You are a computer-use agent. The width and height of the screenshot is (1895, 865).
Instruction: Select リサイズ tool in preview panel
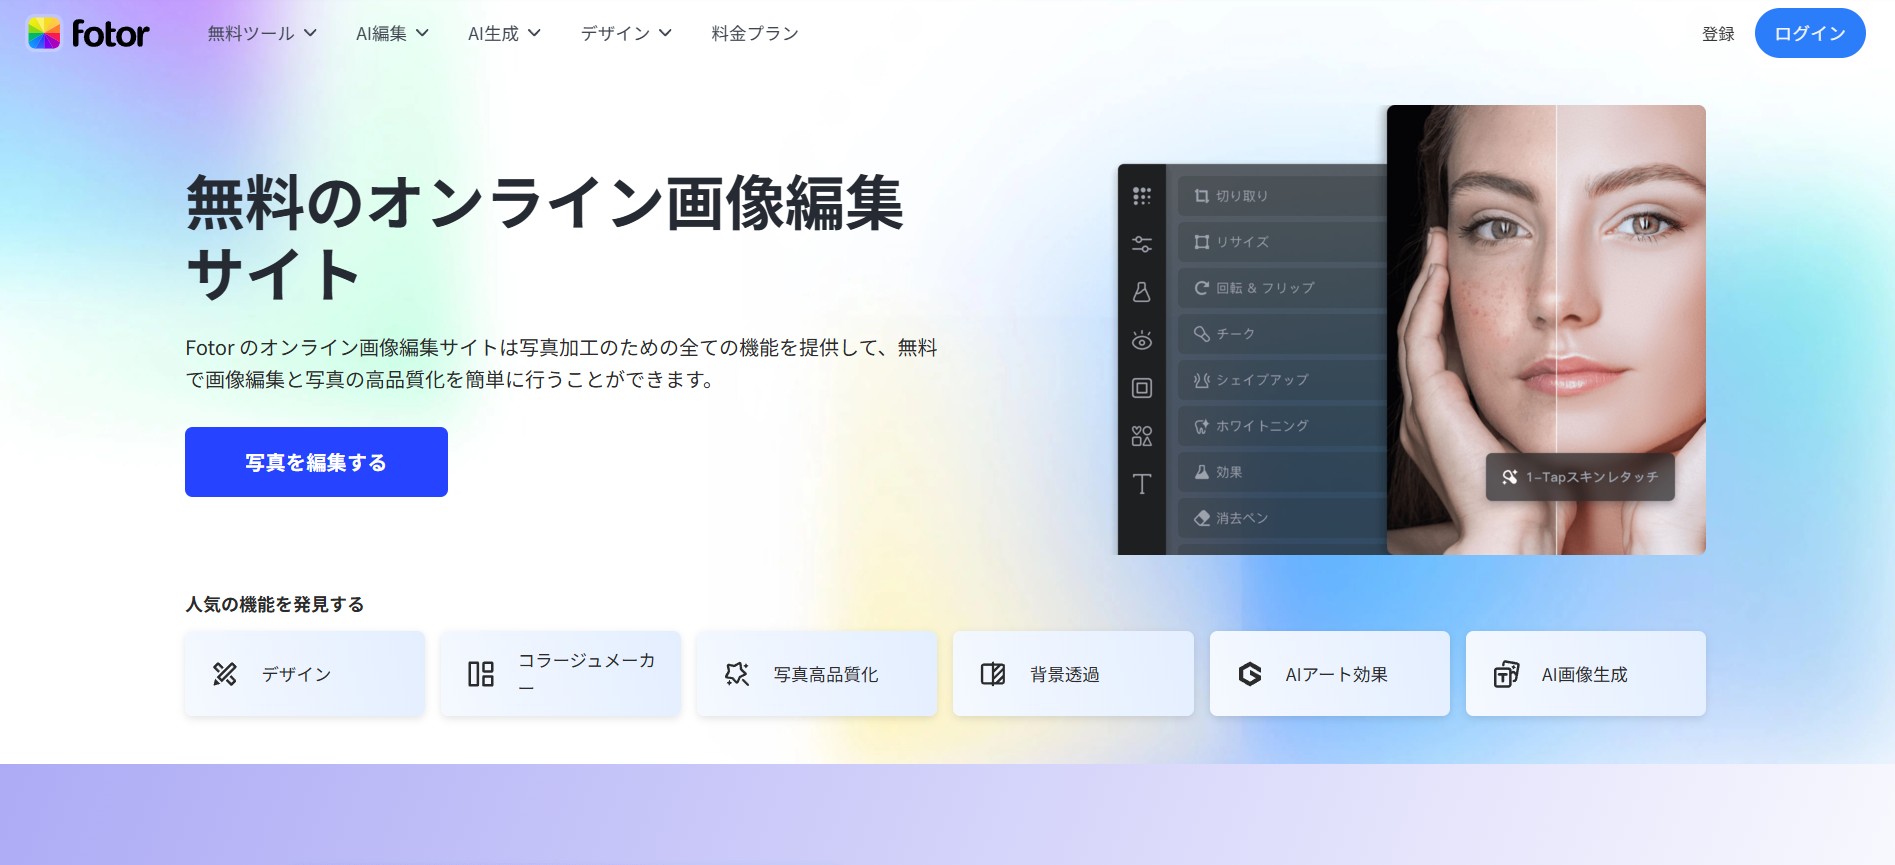[1282, 242]
